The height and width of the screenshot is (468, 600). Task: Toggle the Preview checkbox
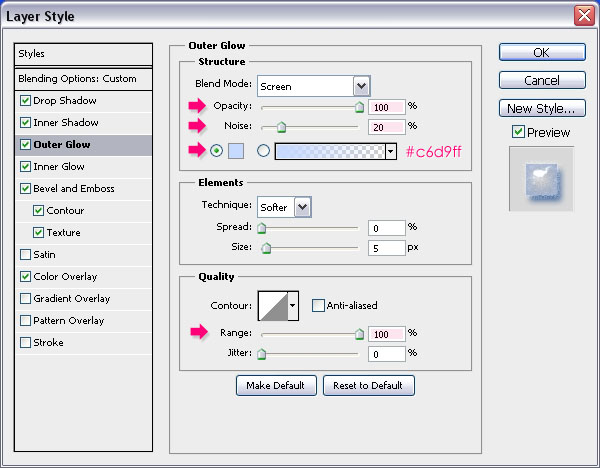(x=518, y=132)
